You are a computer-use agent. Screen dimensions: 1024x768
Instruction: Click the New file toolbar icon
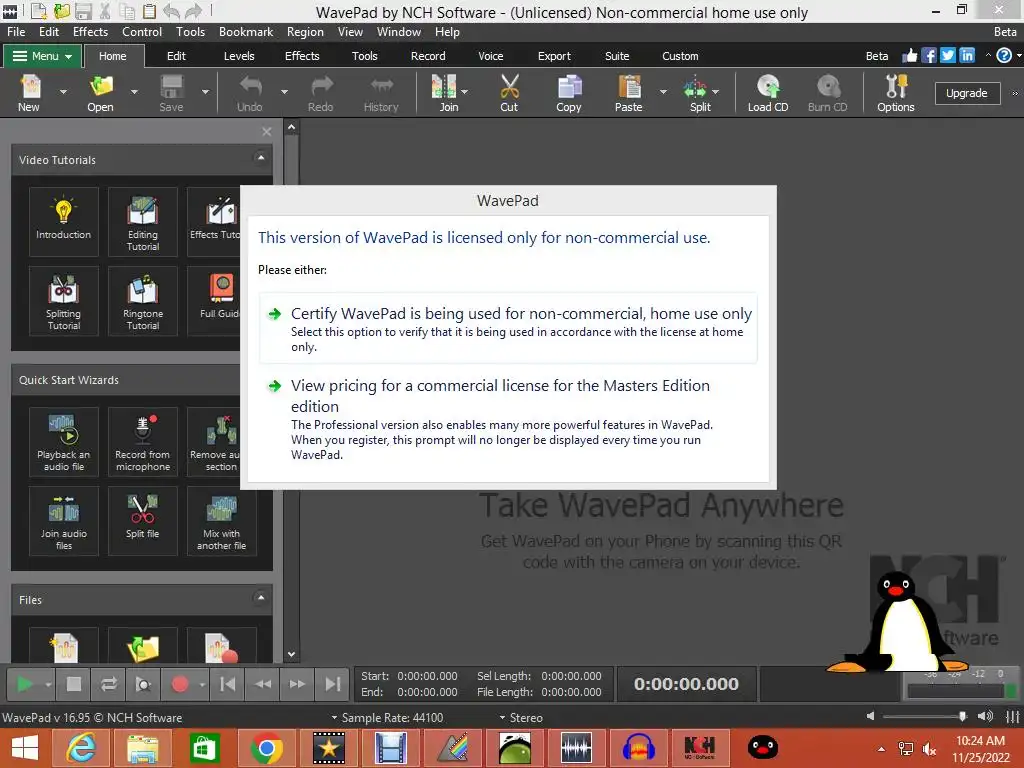coord(29,93)
